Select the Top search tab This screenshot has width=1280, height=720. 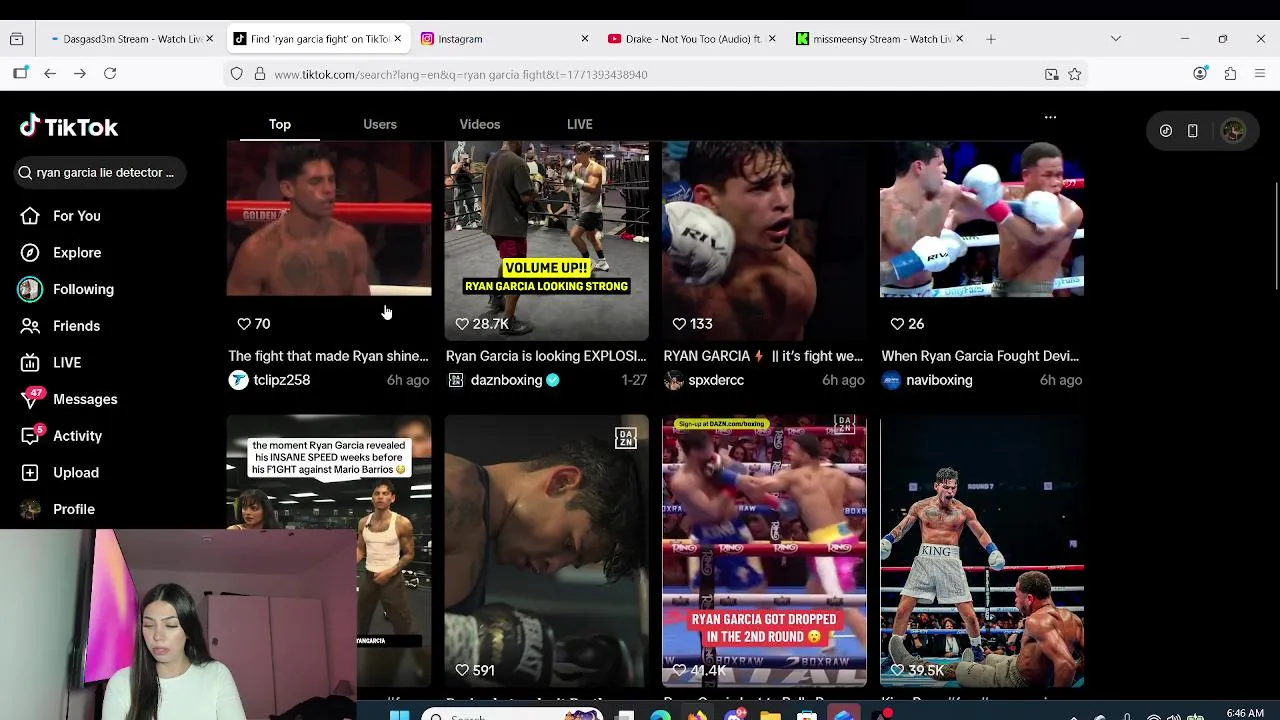point(280,124)
